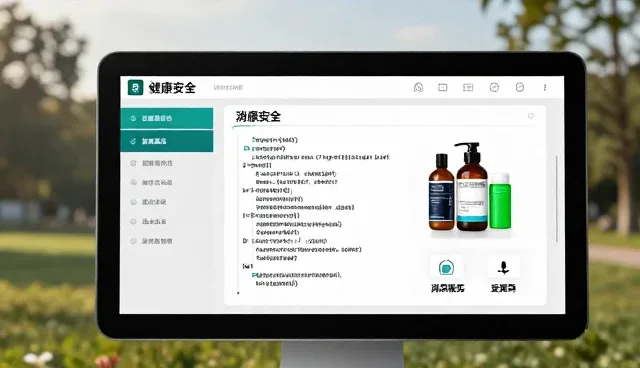This screenshot has height=368, width=640.
Task: Click the card-with-lines icon in top toolbar
Action: coord(468,87)
